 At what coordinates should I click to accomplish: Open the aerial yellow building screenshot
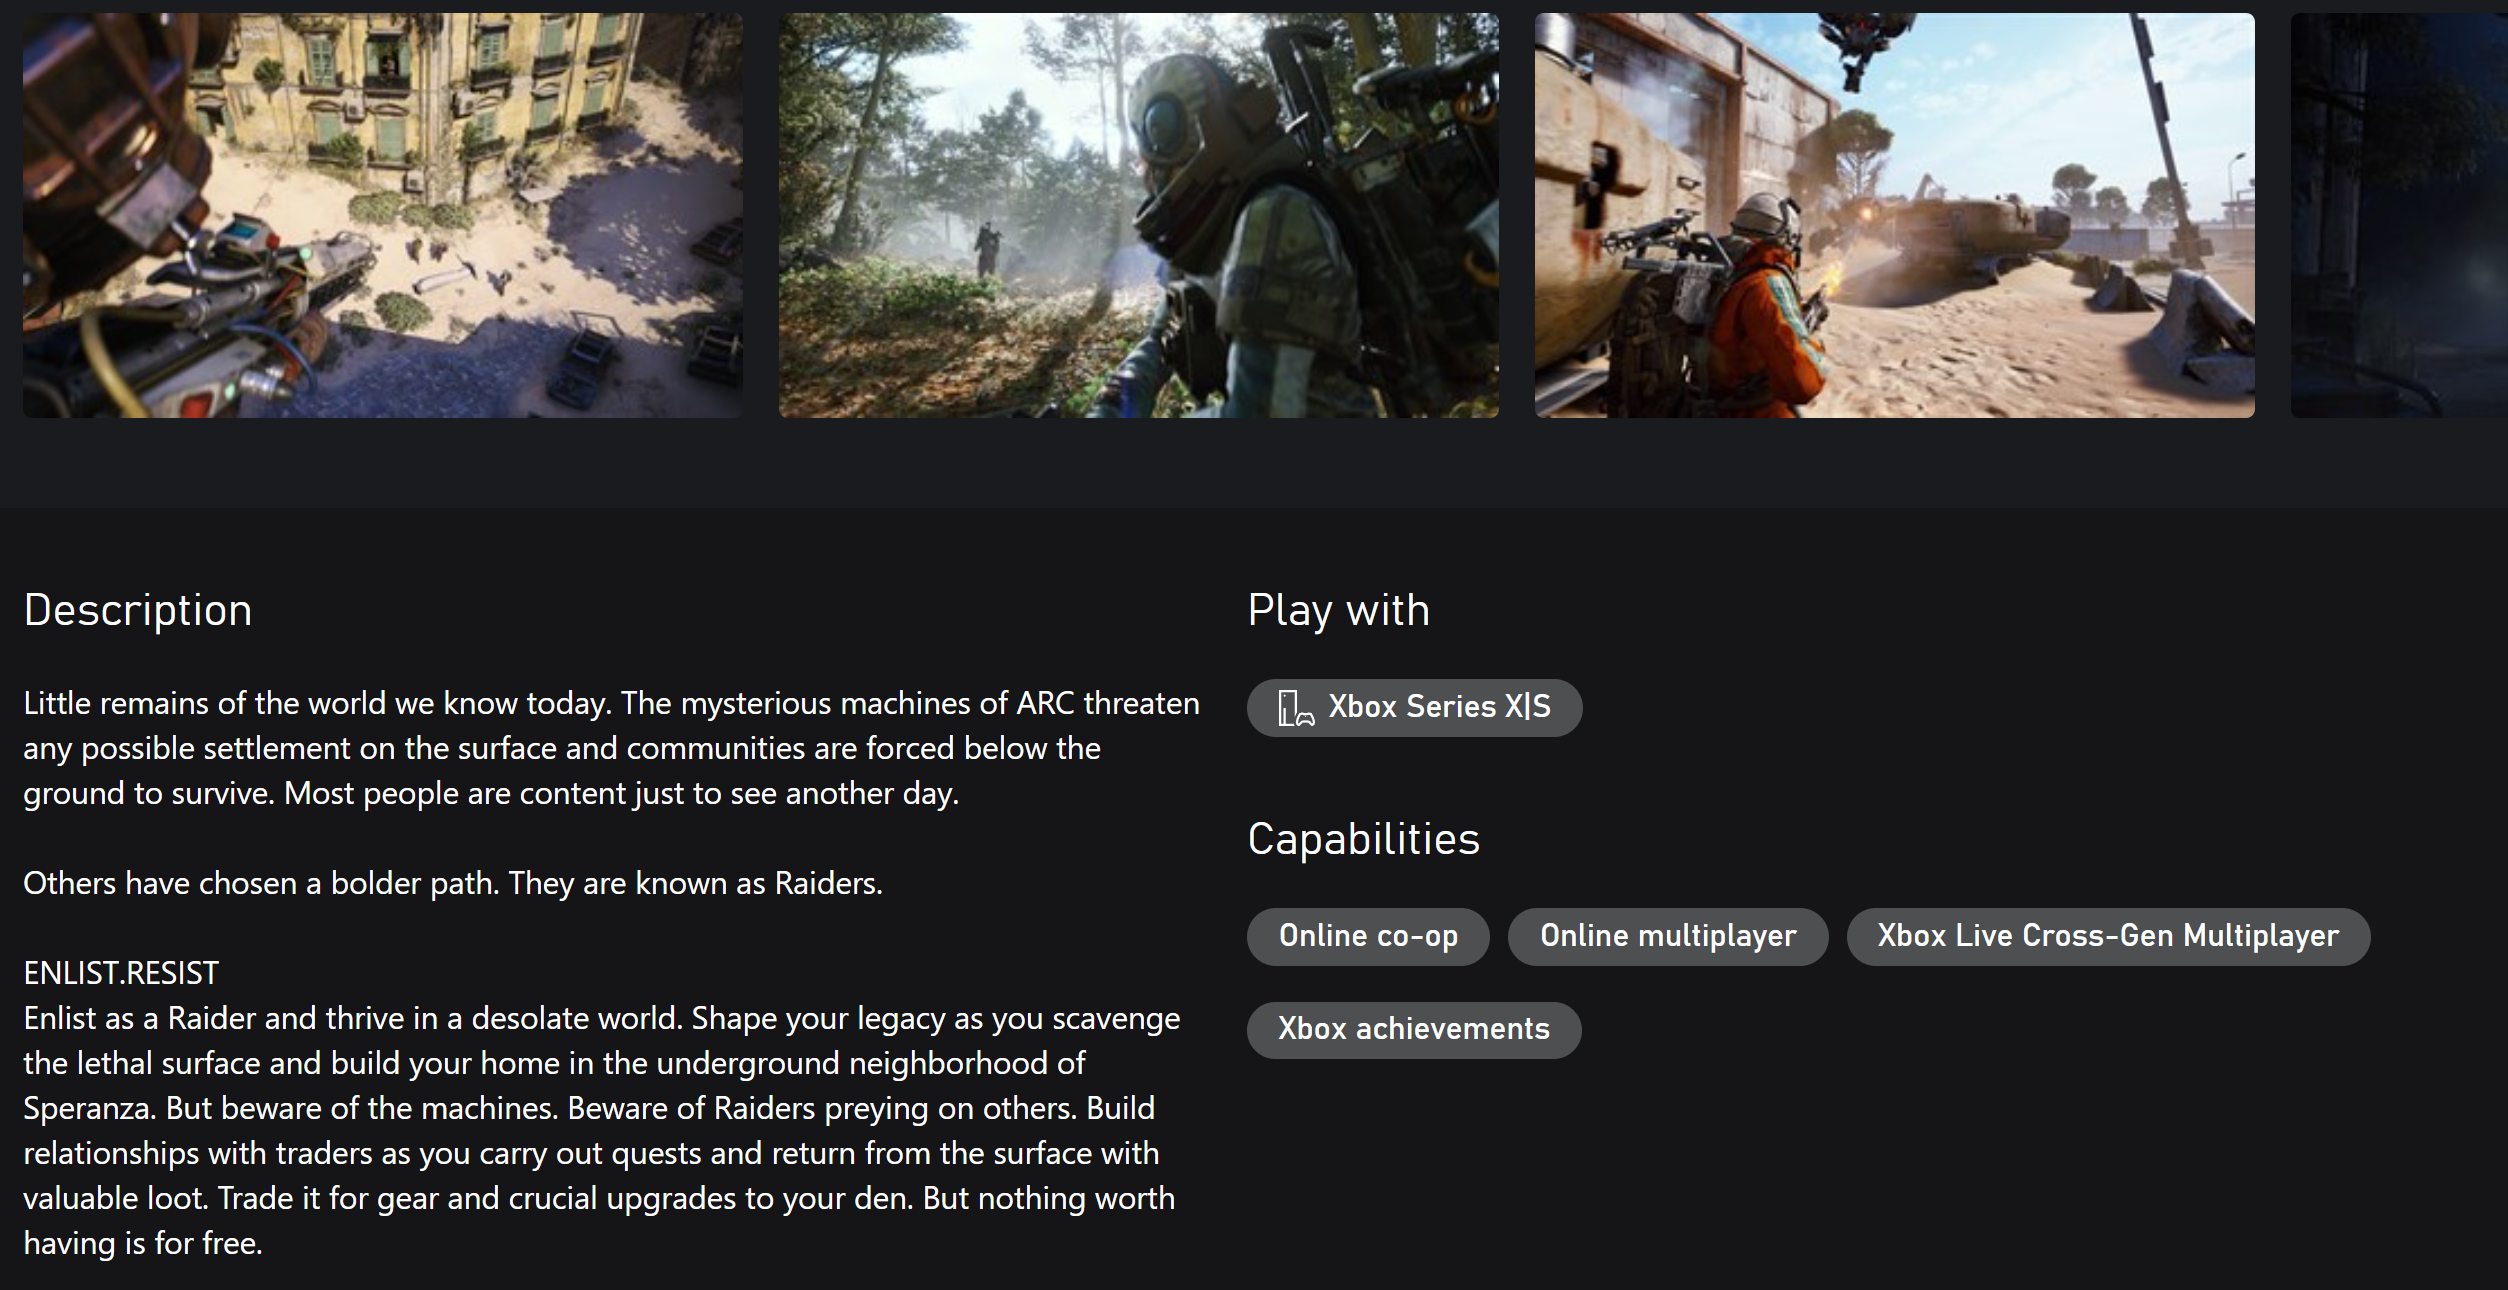pyautogui.click(x=383, y=215)
